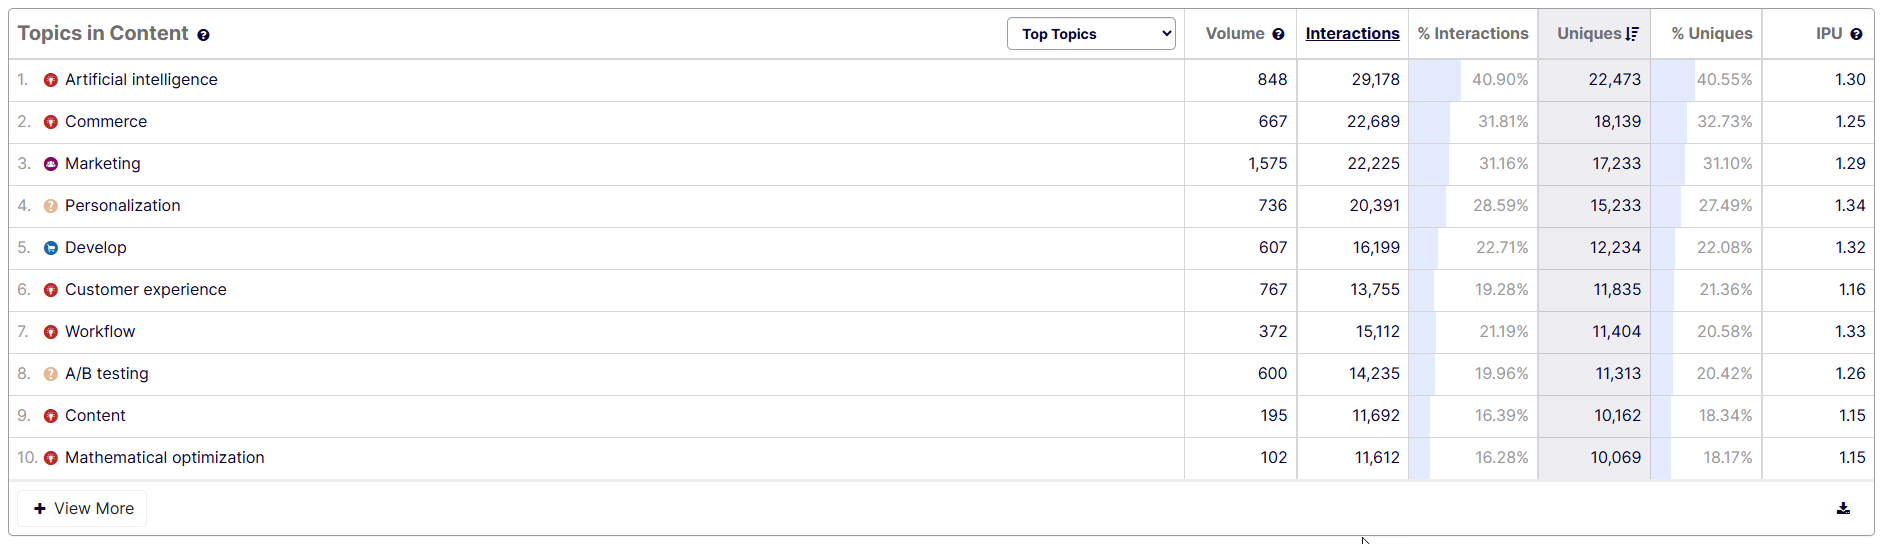Open the Customer experience topic
This screenshot has width=1882, height=544.
click(x=146, y=290)
